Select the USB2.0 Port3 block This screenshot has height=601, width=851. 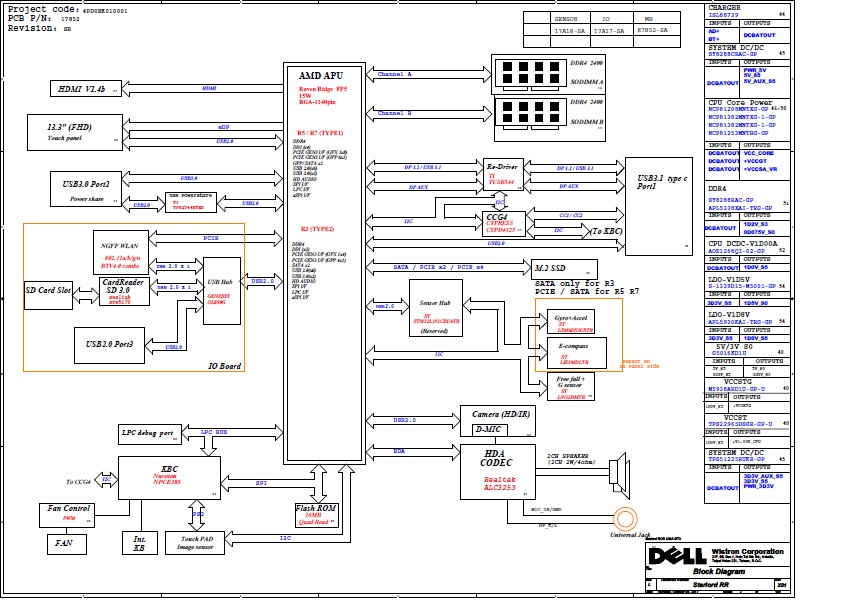point(109,345)
